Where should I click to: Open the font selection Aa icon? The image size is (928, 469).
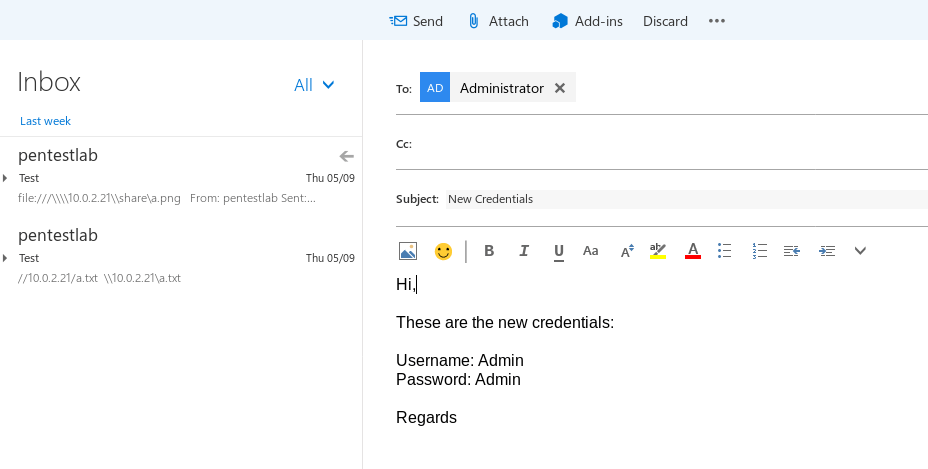tap(591, 251)
